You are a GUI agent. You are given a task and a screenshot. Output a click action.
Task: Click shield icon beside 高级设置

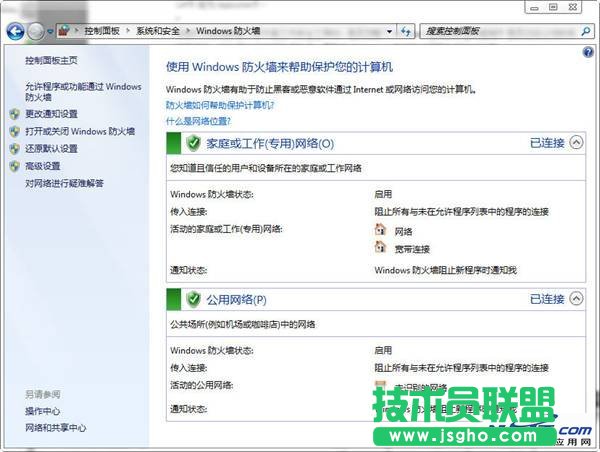coord(15,166)
